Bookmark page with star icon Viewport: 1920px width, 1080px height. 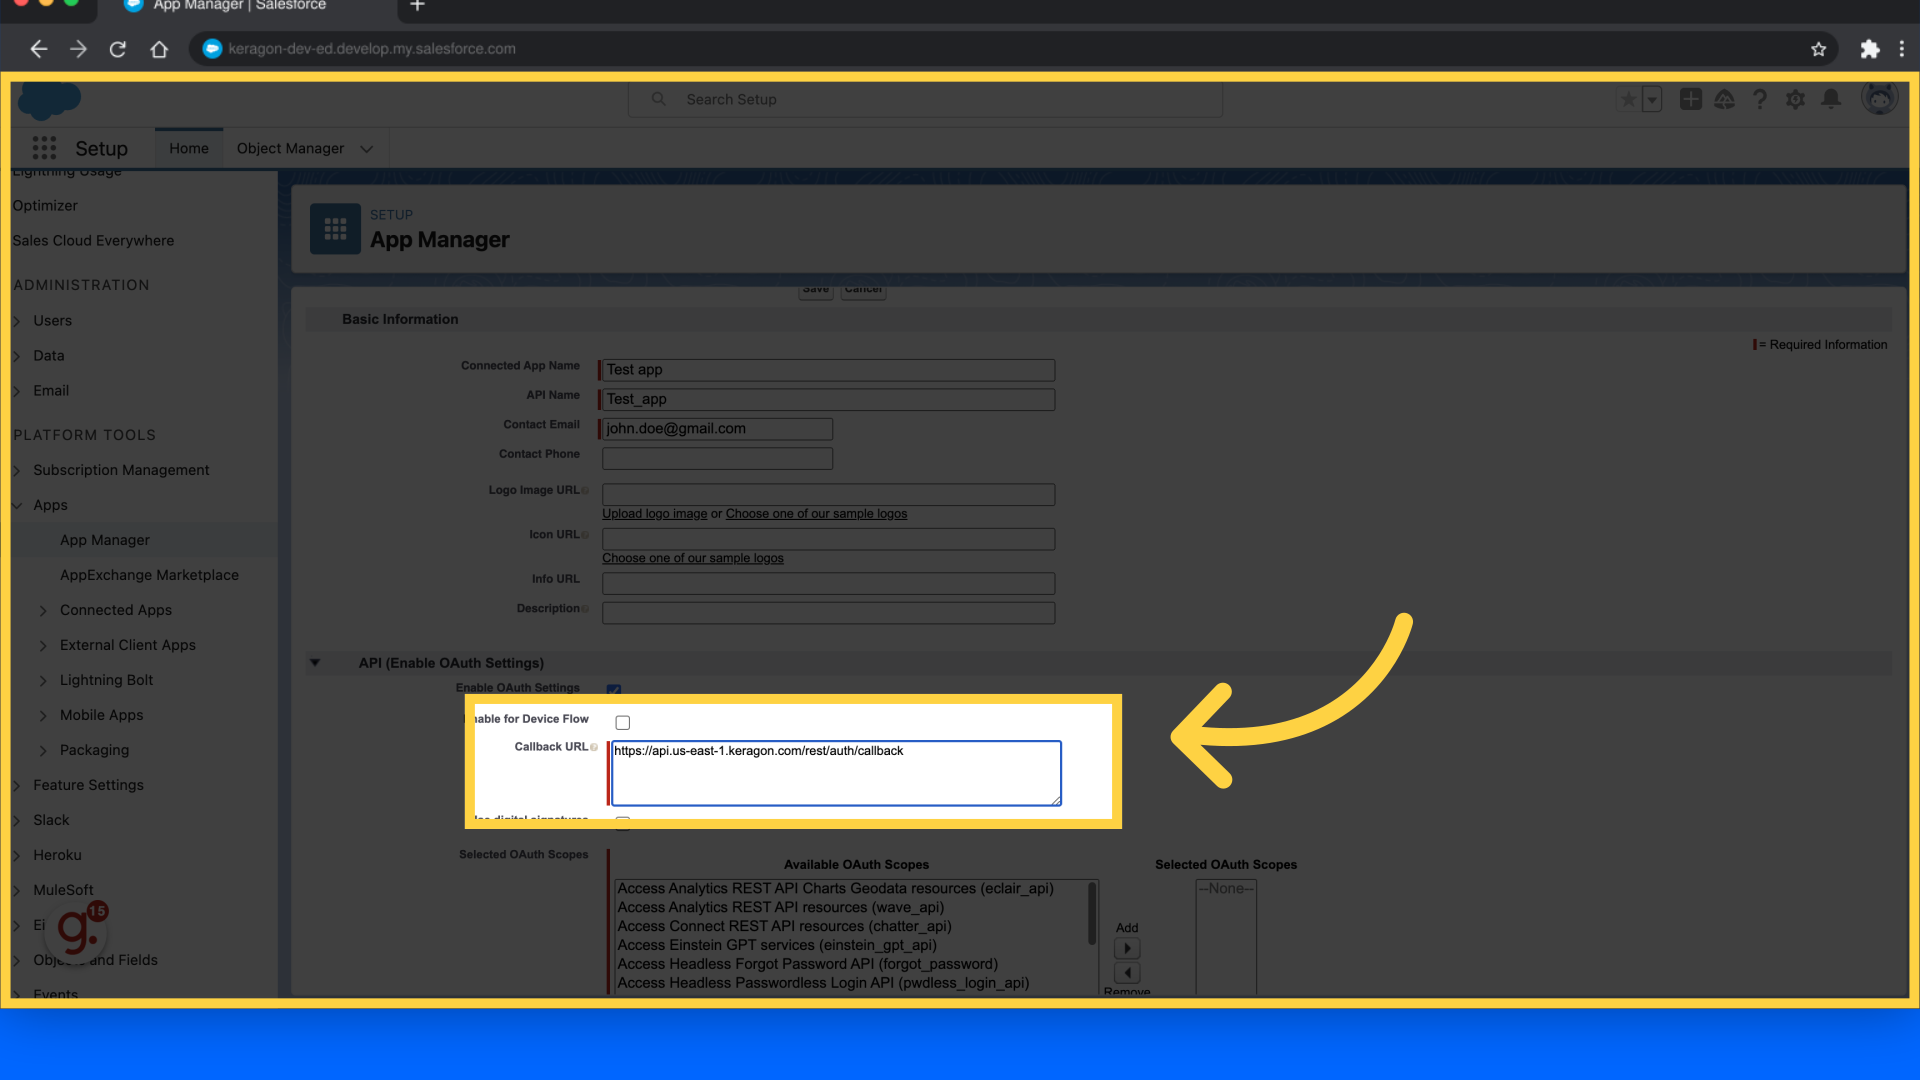tap(1818, 49)
